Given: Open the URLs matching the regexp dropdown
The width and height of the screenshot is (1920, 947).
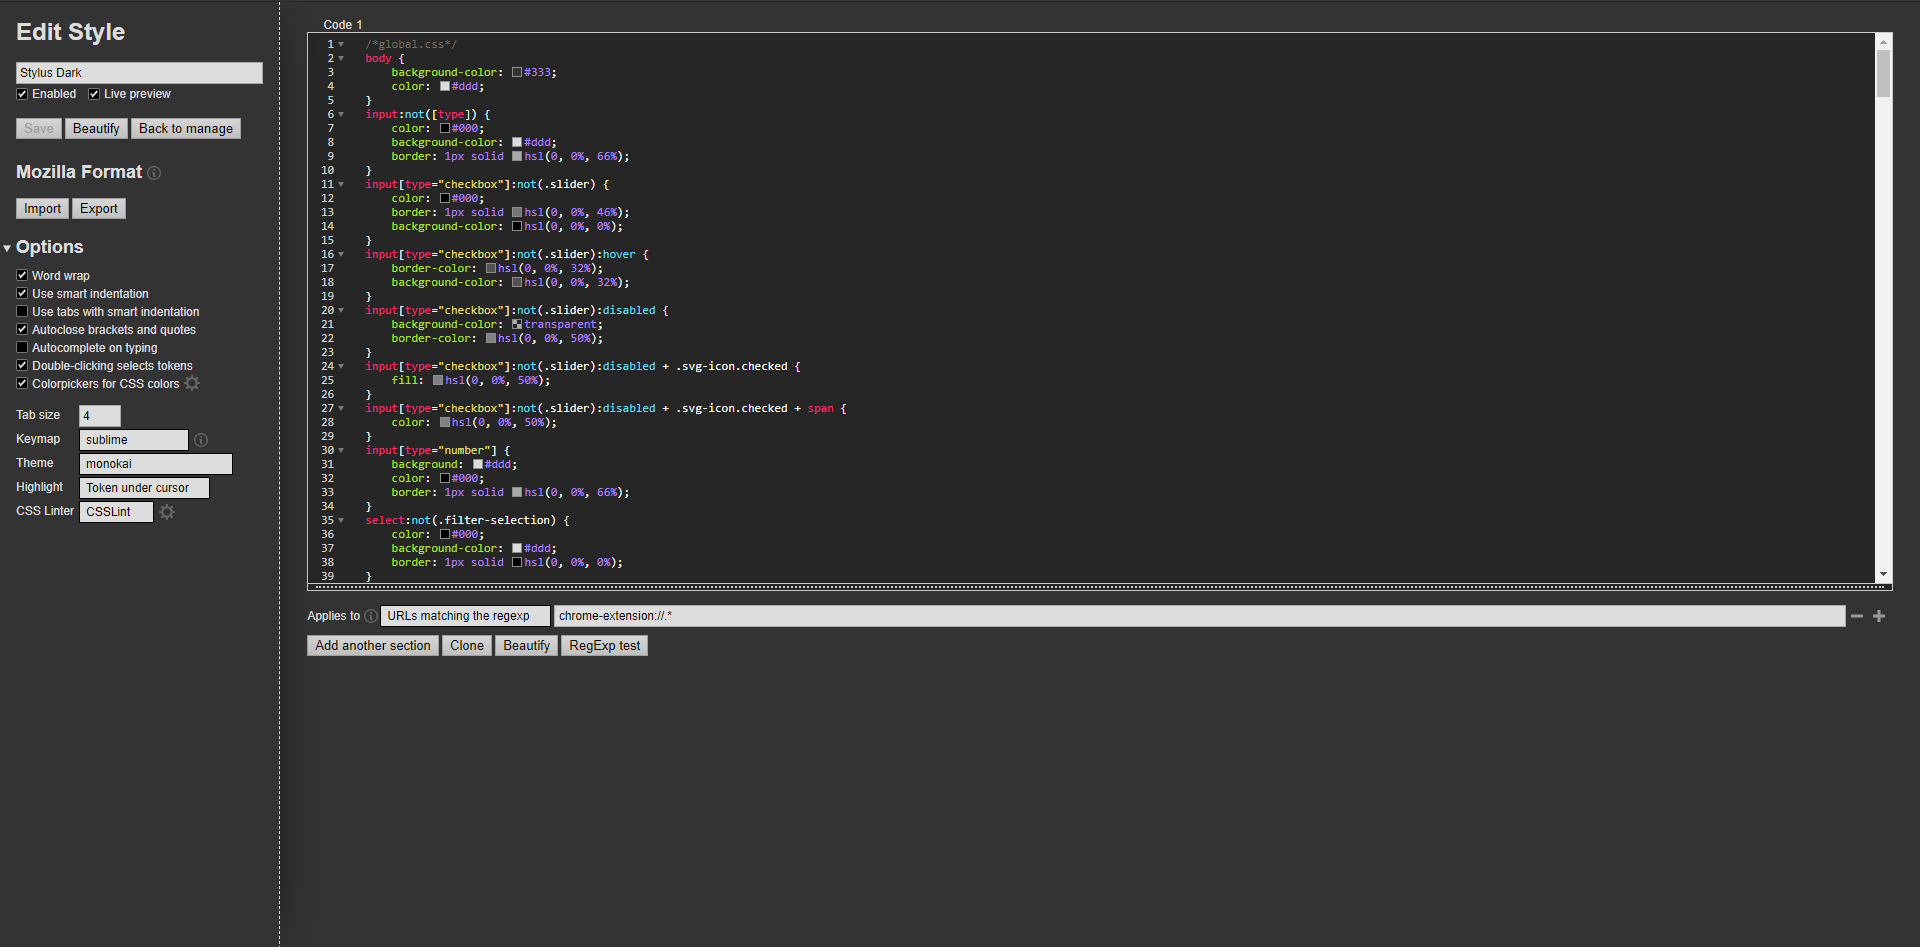Looking at the screenshot, I should pos(464,616).
